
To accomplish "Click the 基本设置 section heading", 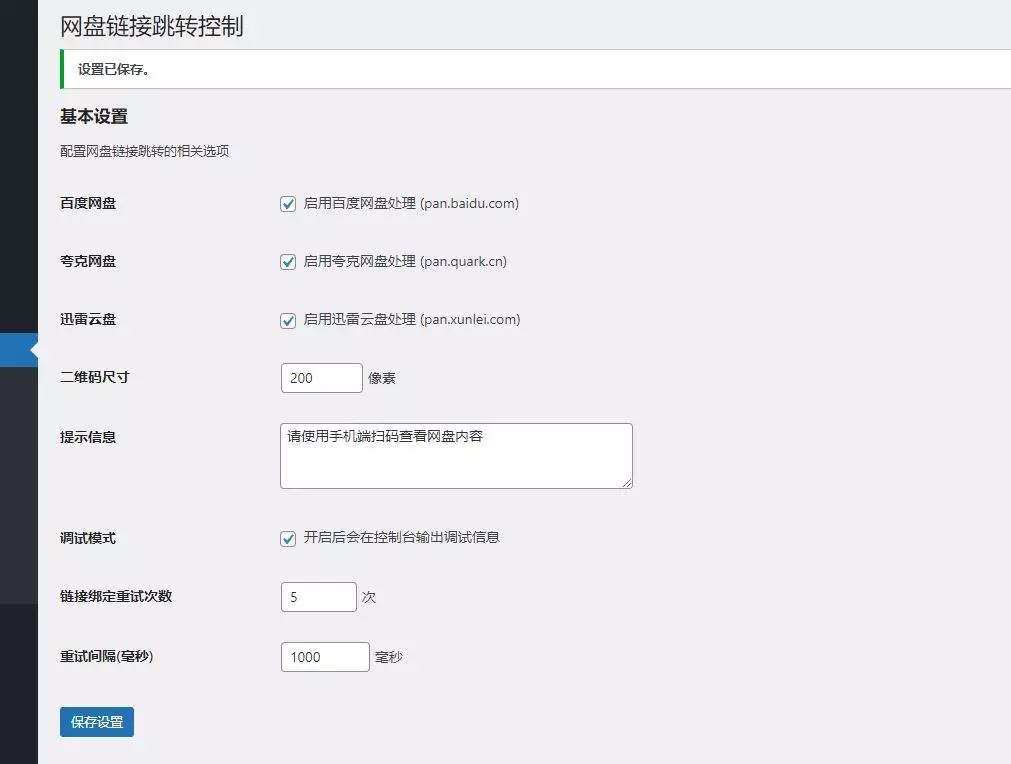I will point(94,117).
